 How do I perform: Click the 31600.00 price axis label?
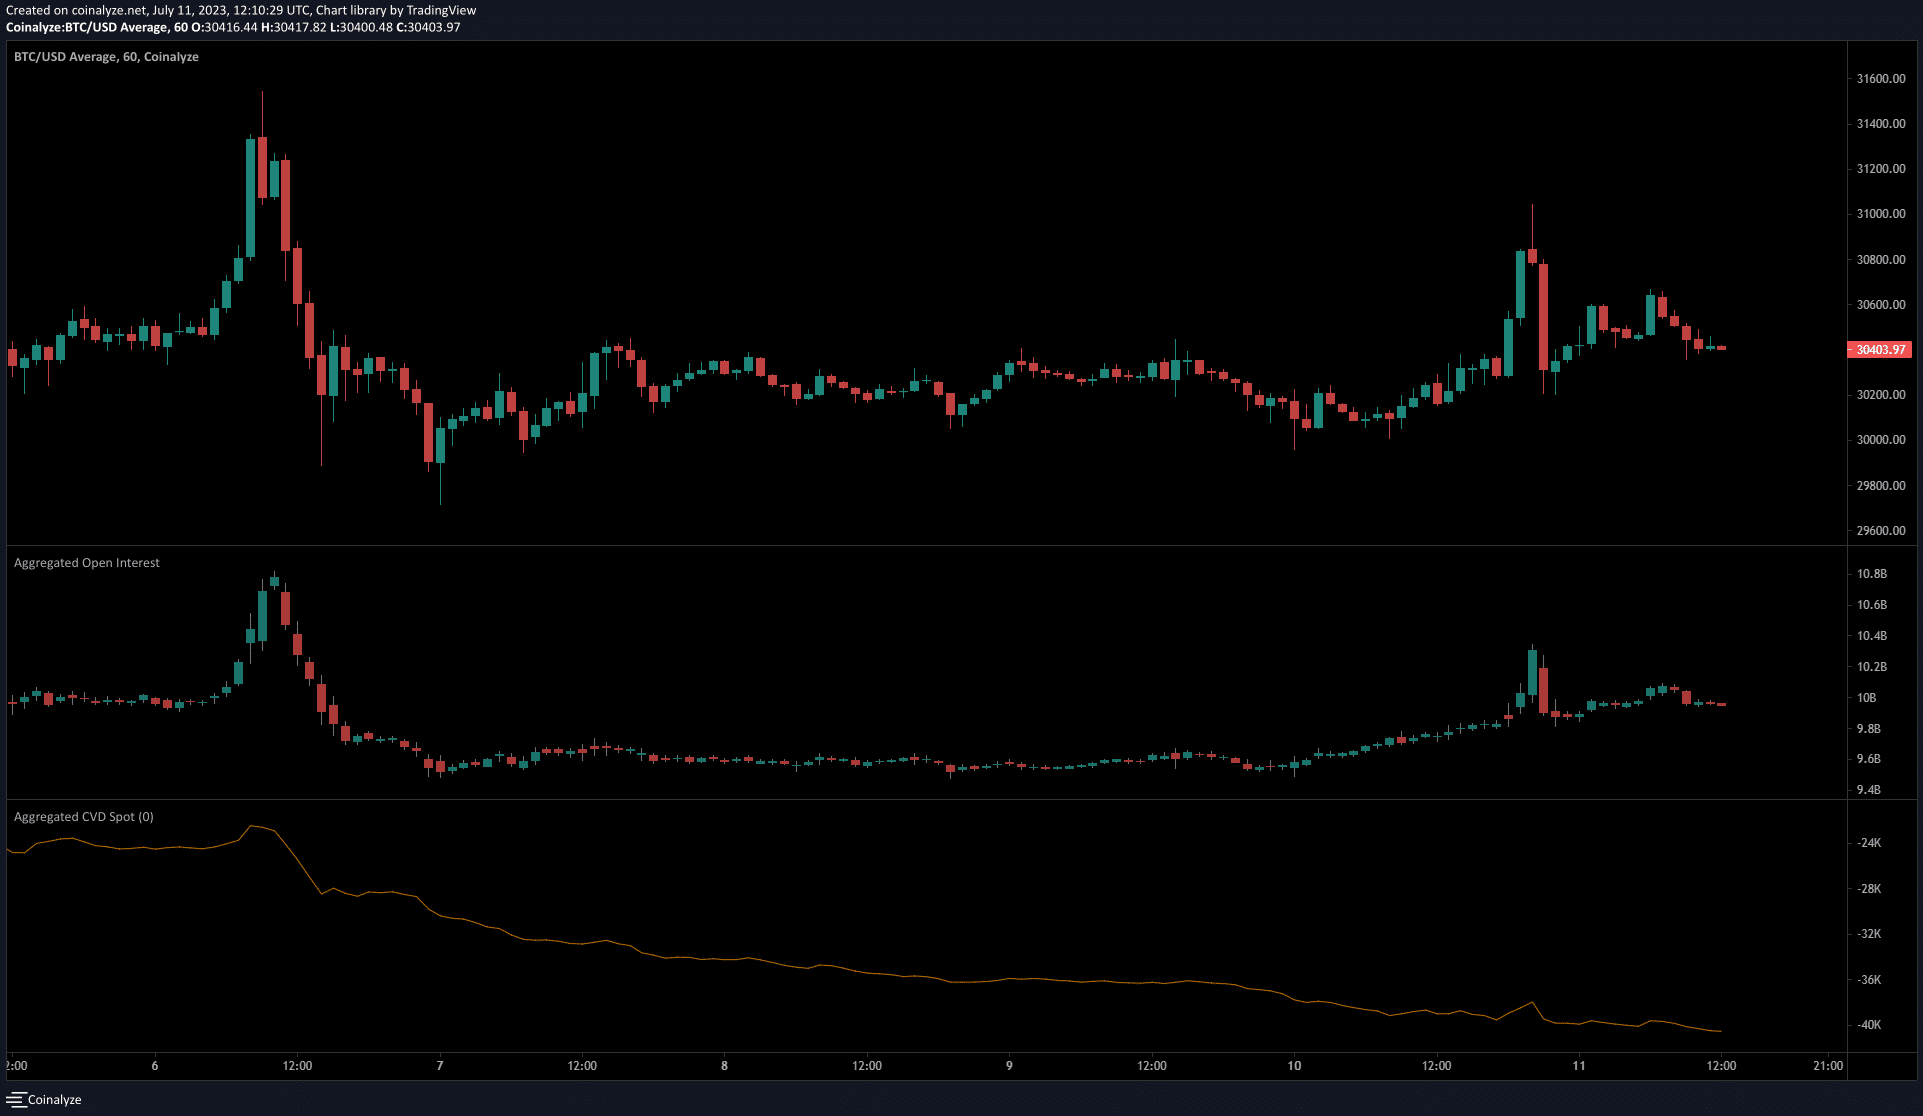[1881, 79]
